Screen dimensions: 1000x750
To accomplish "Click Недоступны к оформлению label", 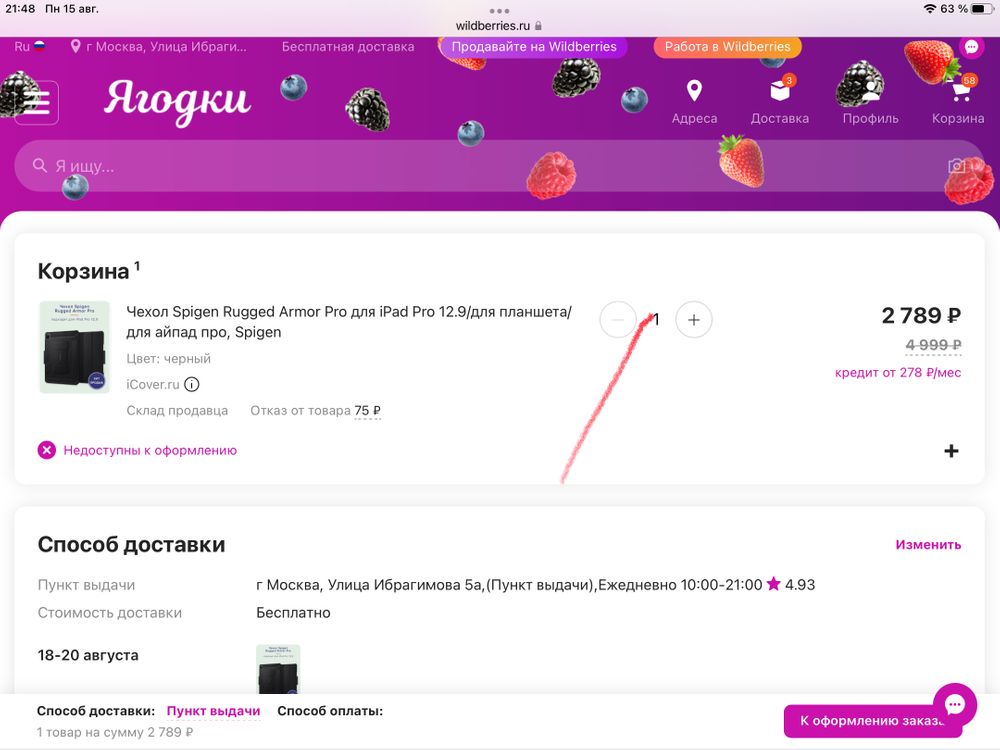I will pos(150,450).
